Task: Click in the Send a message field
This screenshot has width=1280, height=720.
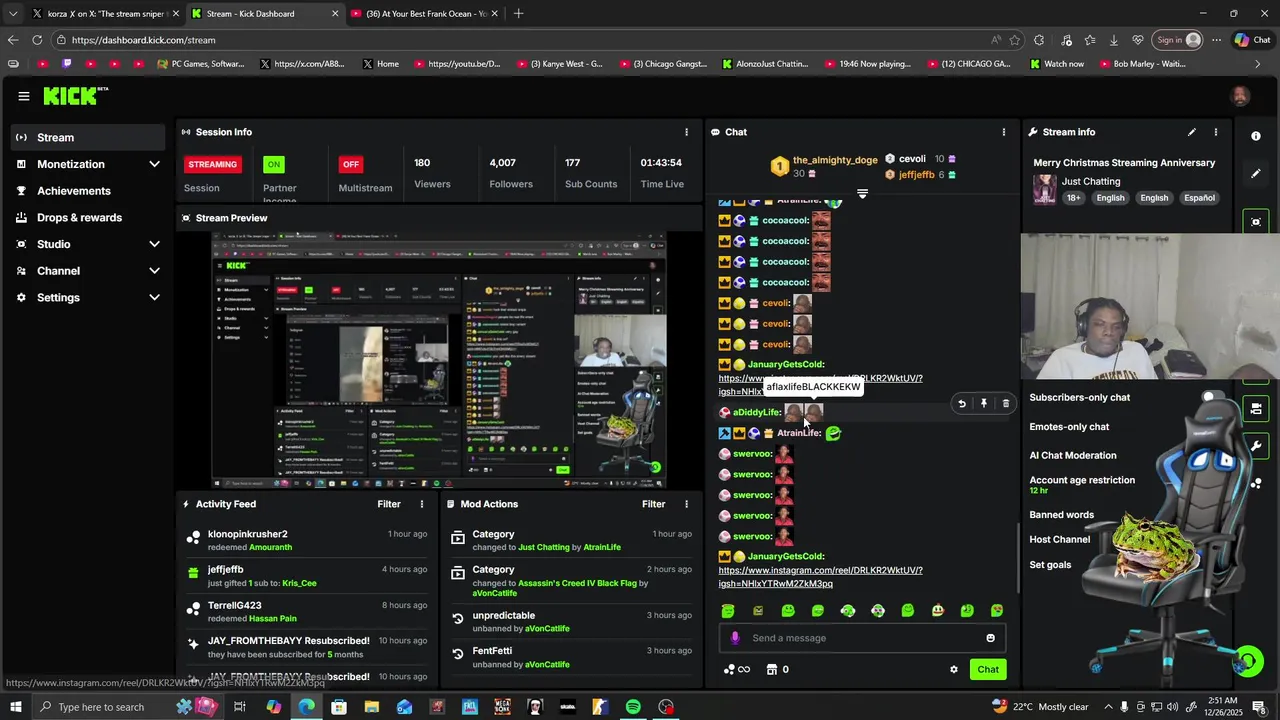Action: [x=862, y=638]
